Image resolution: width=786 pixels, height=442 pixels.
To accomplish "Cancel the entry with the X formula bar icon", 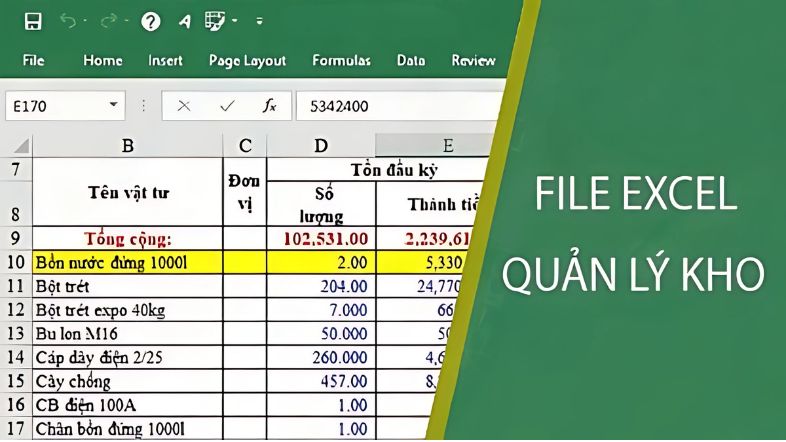I will click(184, 105).
